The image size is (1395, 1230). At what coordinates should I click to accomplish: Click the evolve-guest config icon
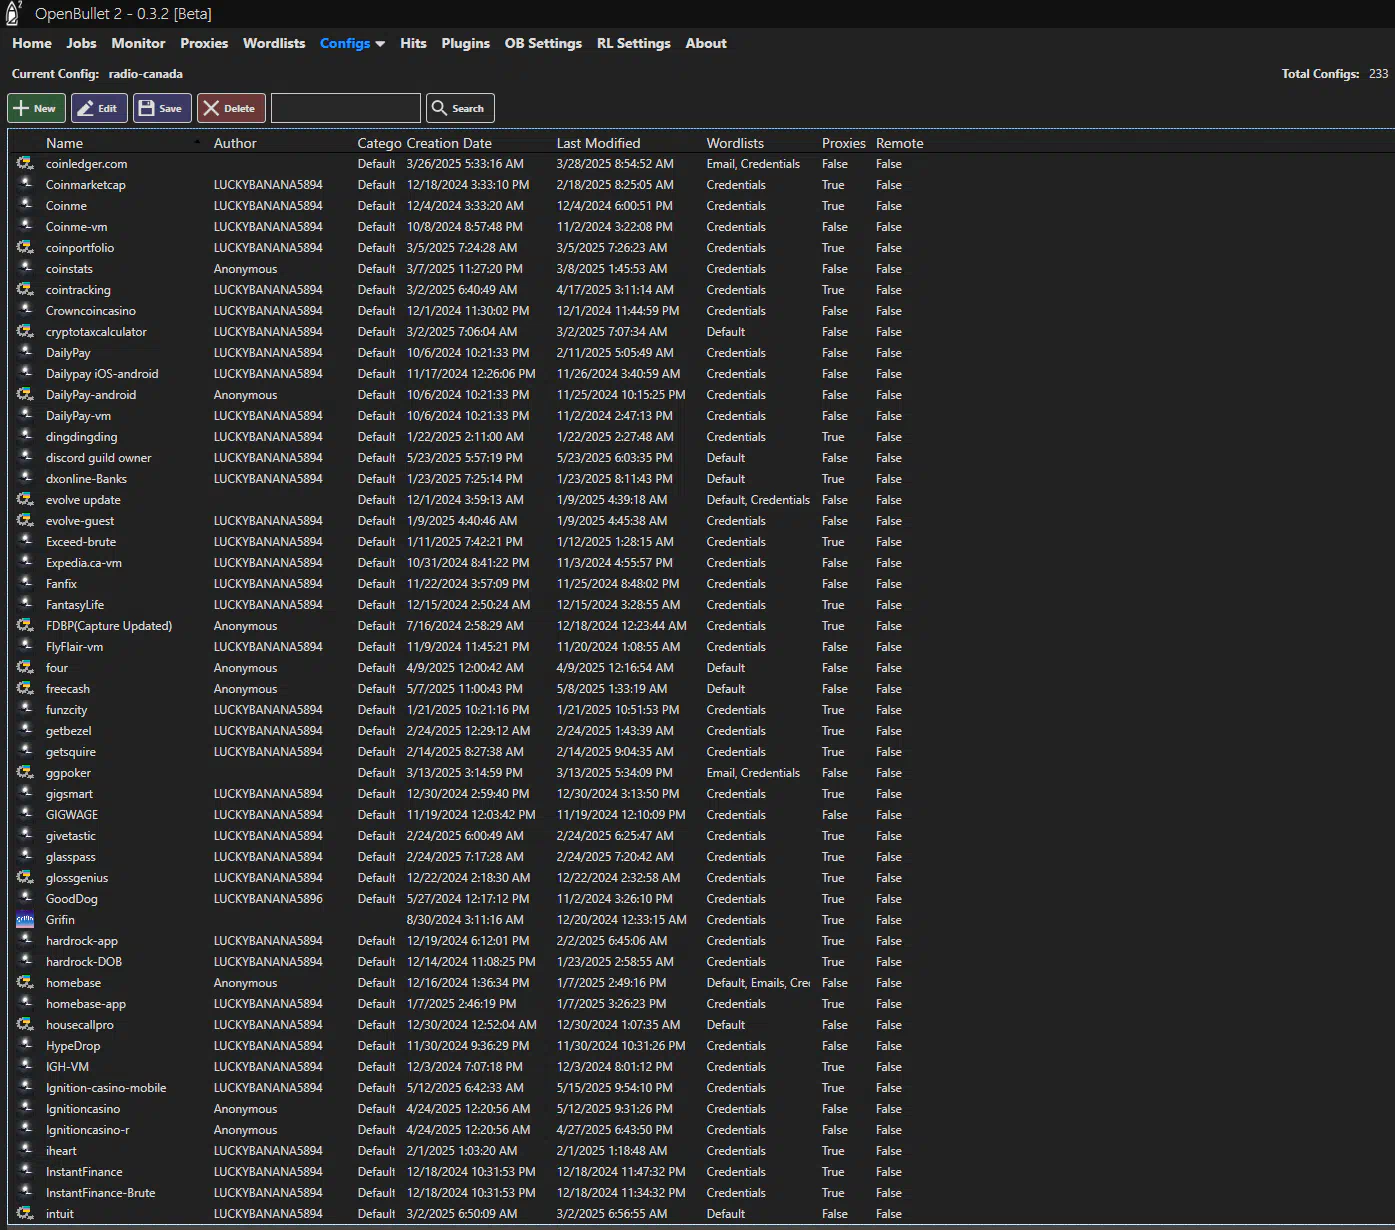pyautogui.click(x=25, y=520)
